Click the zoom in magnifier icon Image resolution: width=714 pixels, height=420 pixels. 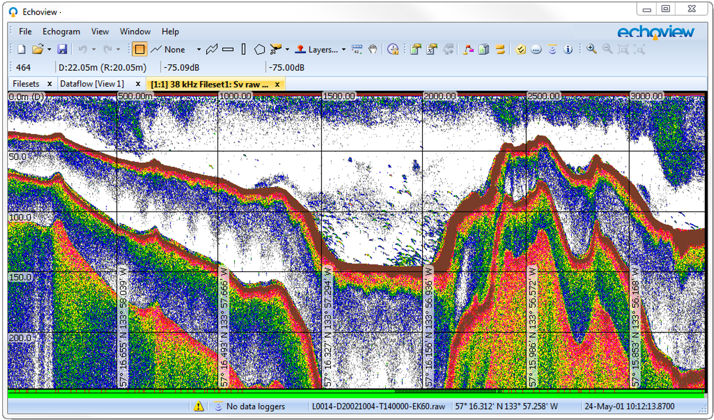592,49
